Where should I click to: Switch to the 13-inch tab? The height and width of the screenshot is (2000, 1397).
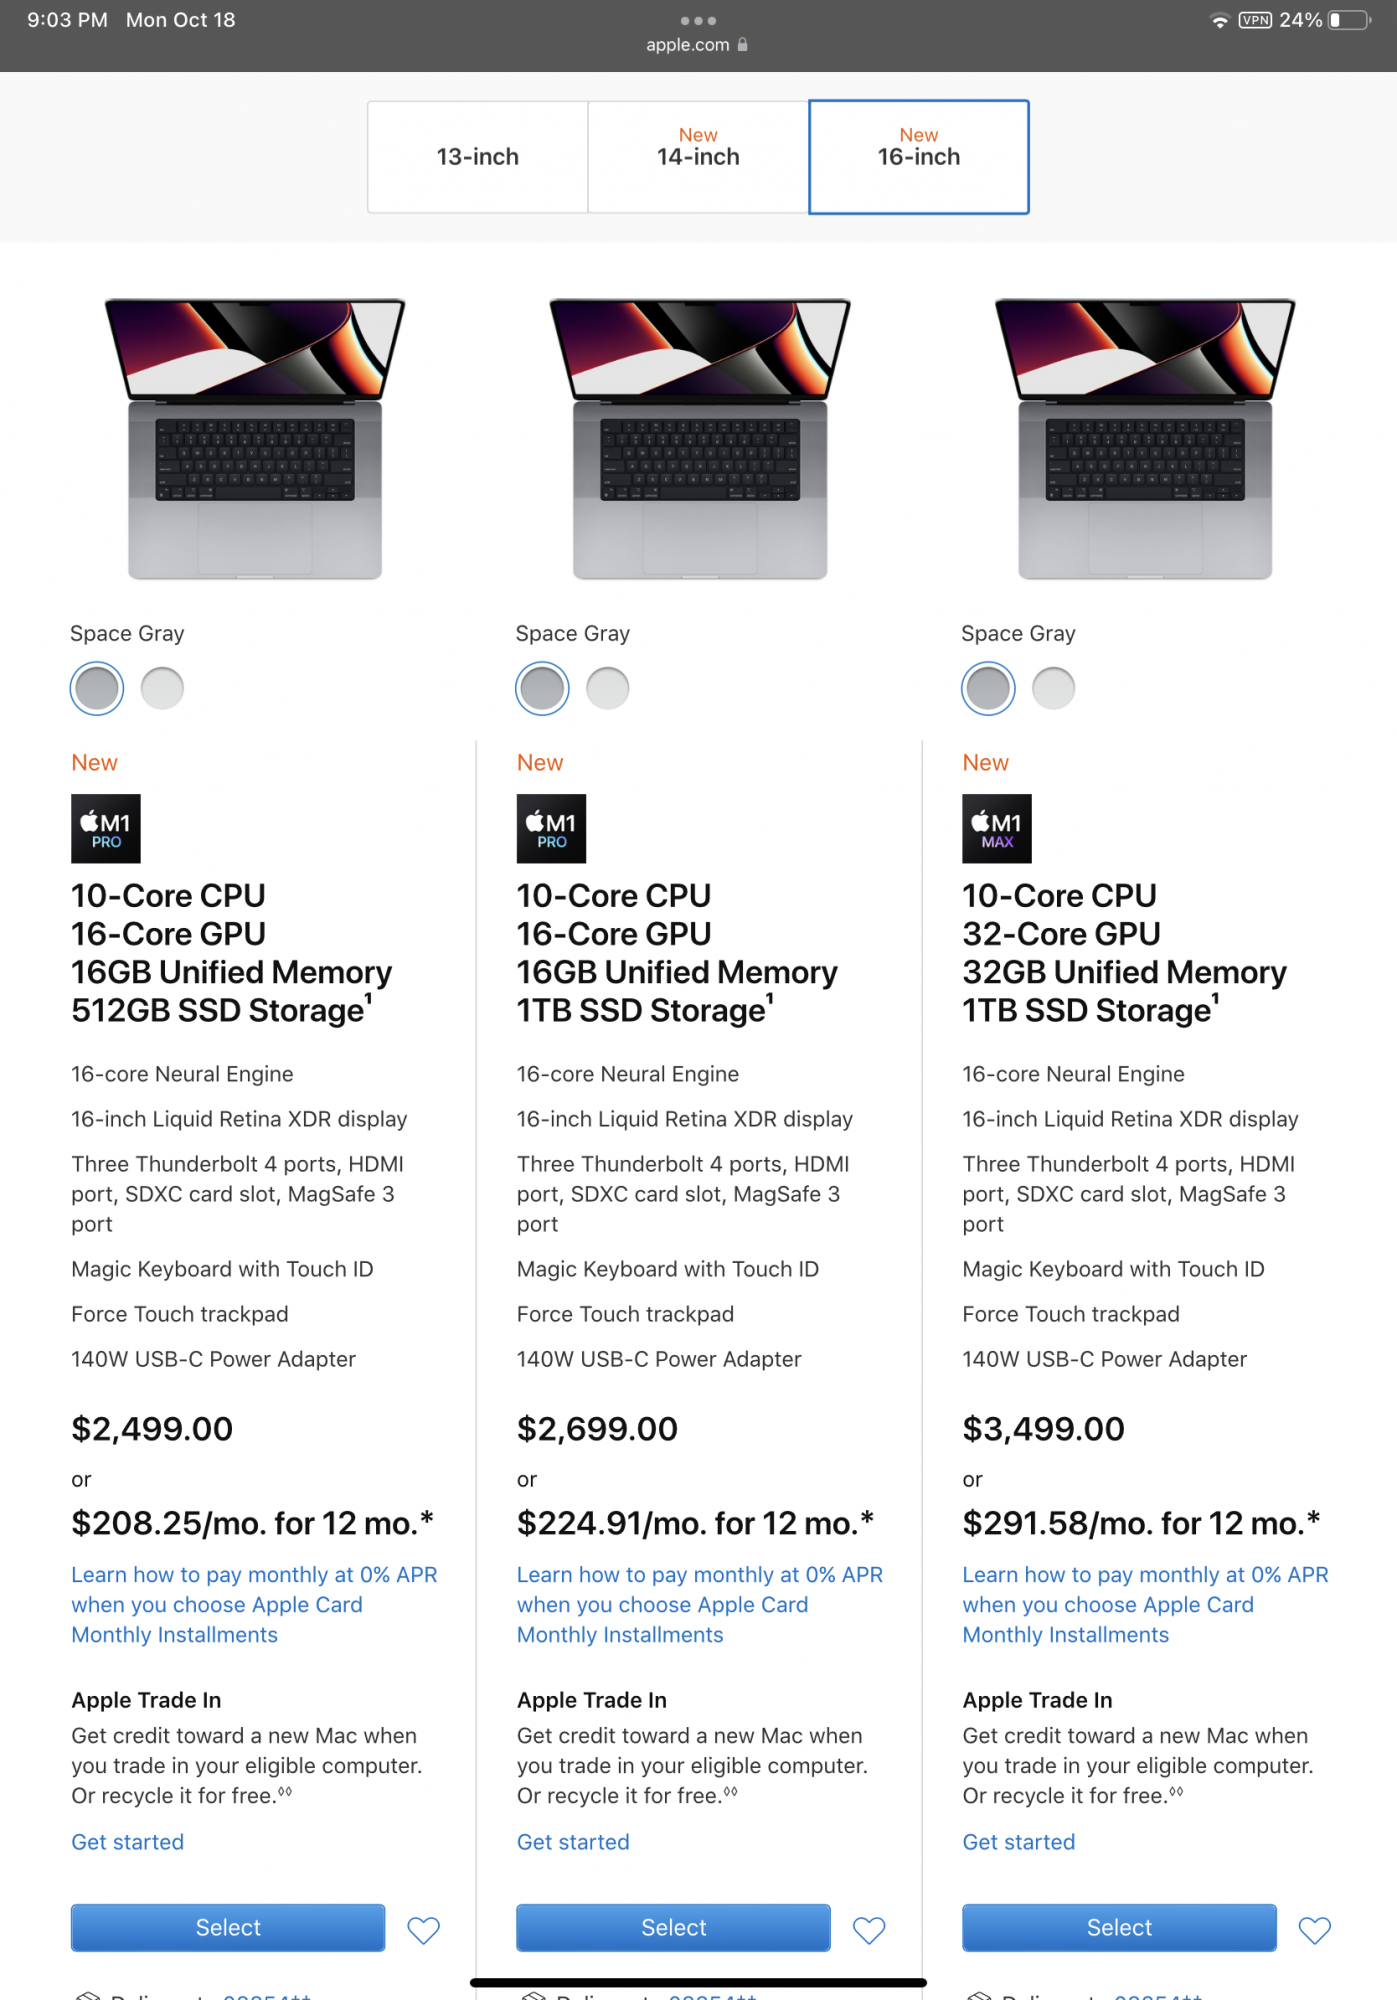click(478, 157)
